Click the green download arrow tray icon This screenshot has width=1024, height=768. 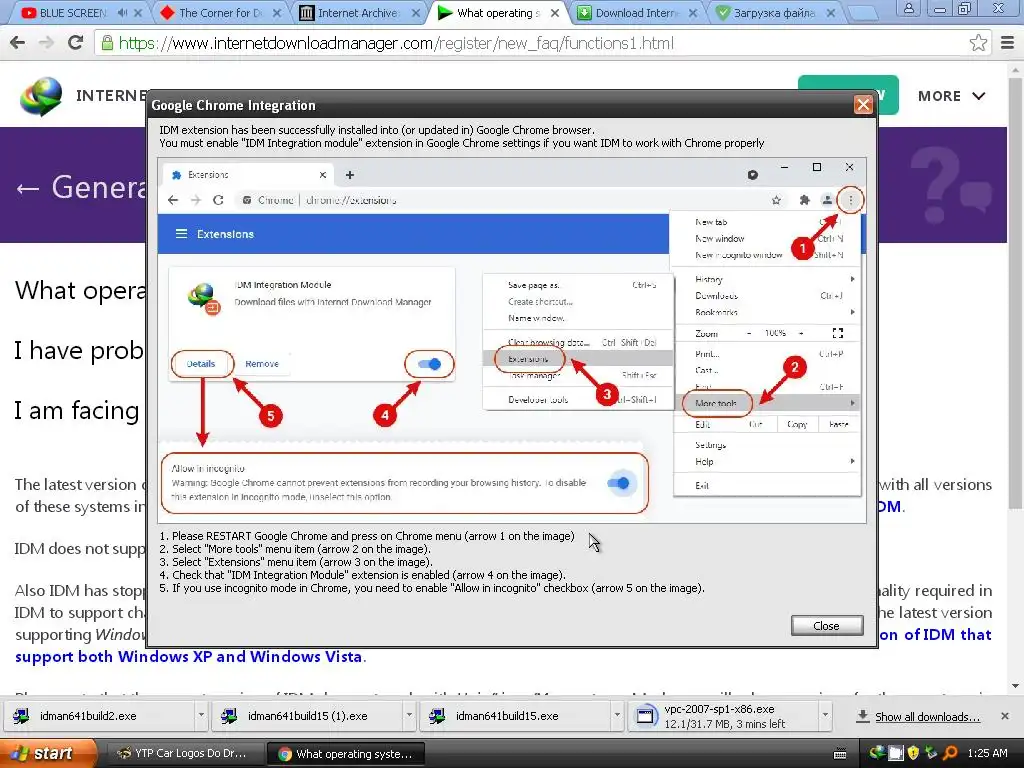pos(931,753)
